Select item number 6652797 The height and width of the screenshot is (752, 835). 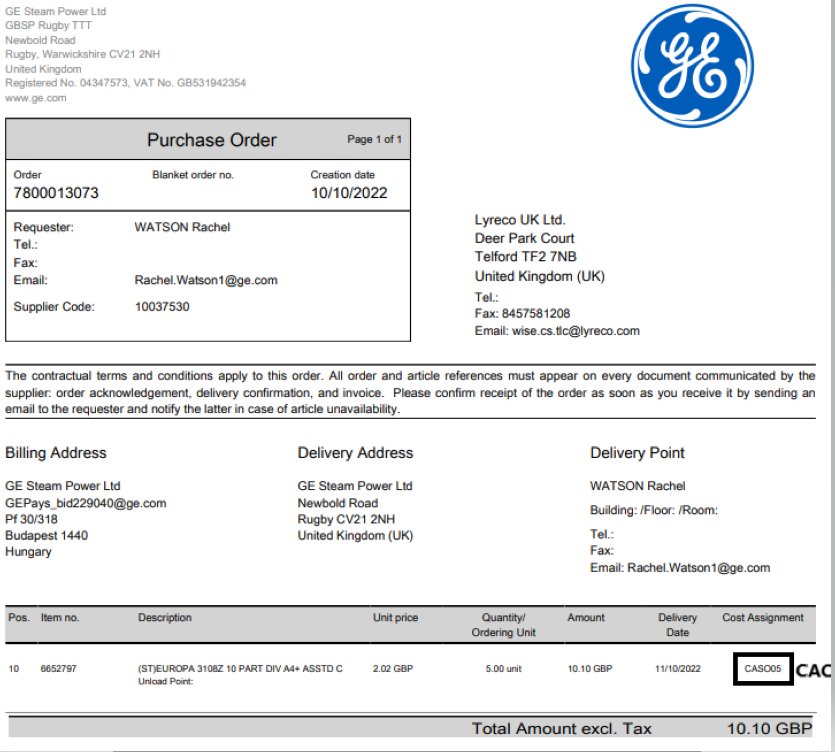tap(60, 668)
